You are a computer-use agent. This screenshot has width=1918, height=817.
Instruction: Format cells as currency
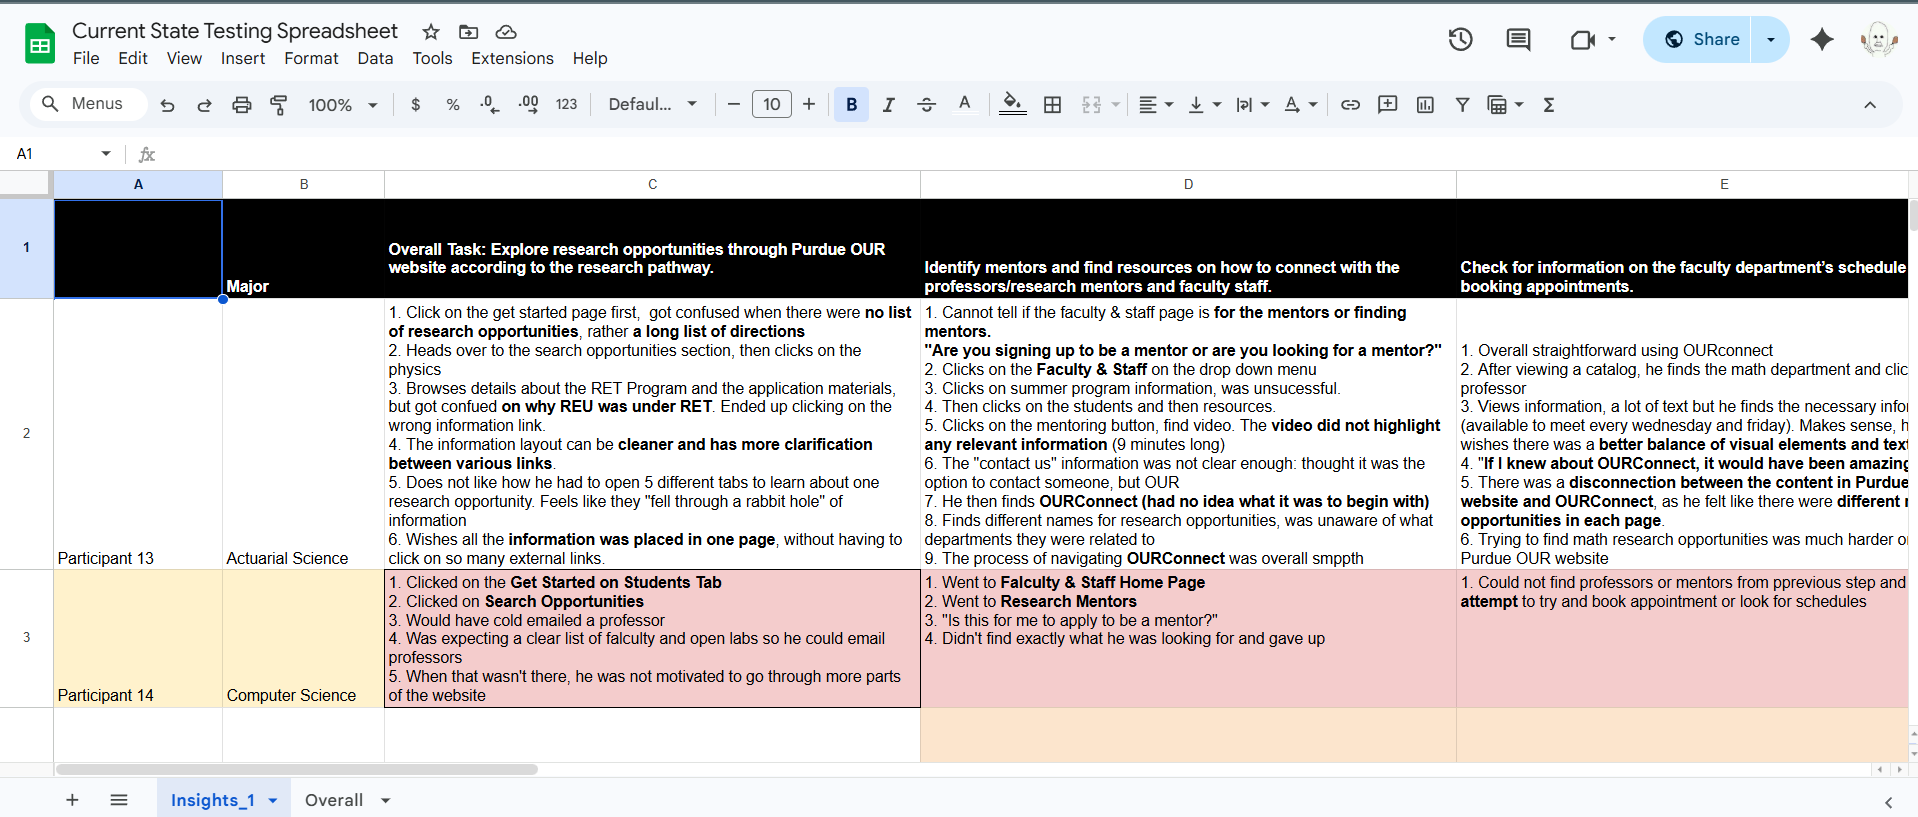(416, 105)
